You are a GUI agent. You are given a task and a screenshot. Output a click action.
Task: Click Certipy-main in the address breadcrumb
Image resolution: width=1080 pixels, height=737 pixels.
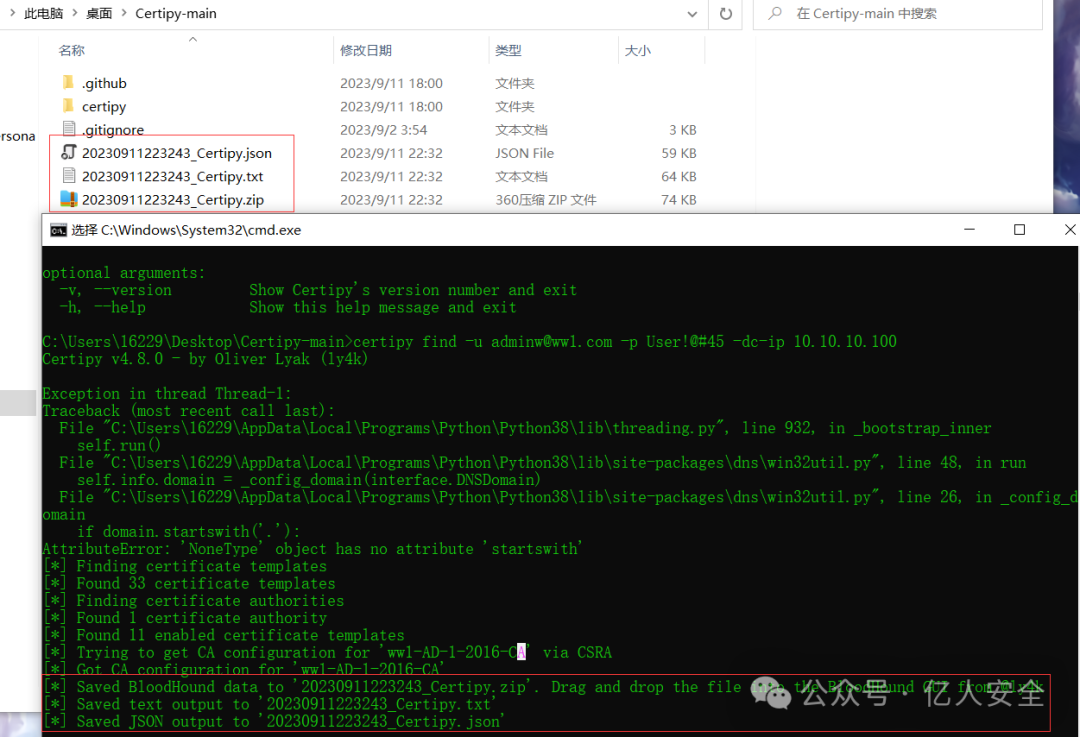pyautogui.click(x=176, y=13)
